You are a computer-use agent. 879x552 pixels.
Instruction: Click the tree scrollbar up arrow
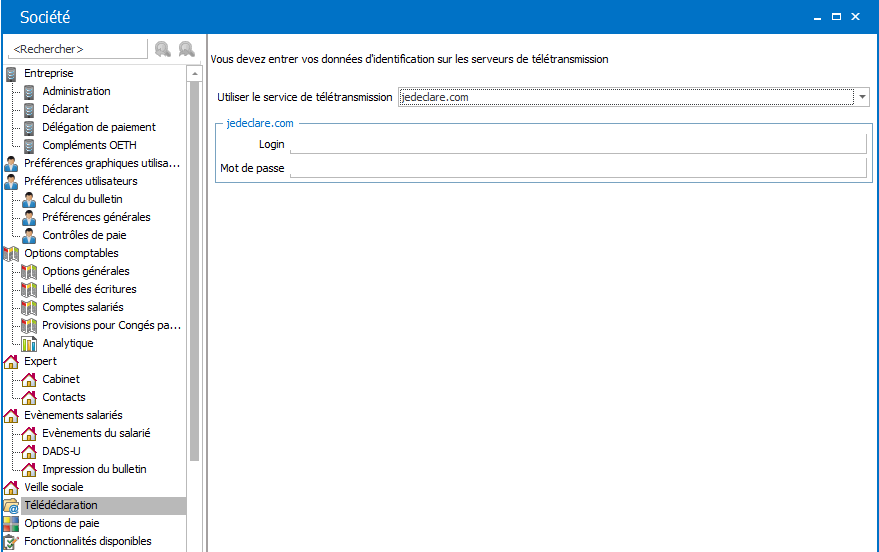pyautogui.click(x=195, y=73)
